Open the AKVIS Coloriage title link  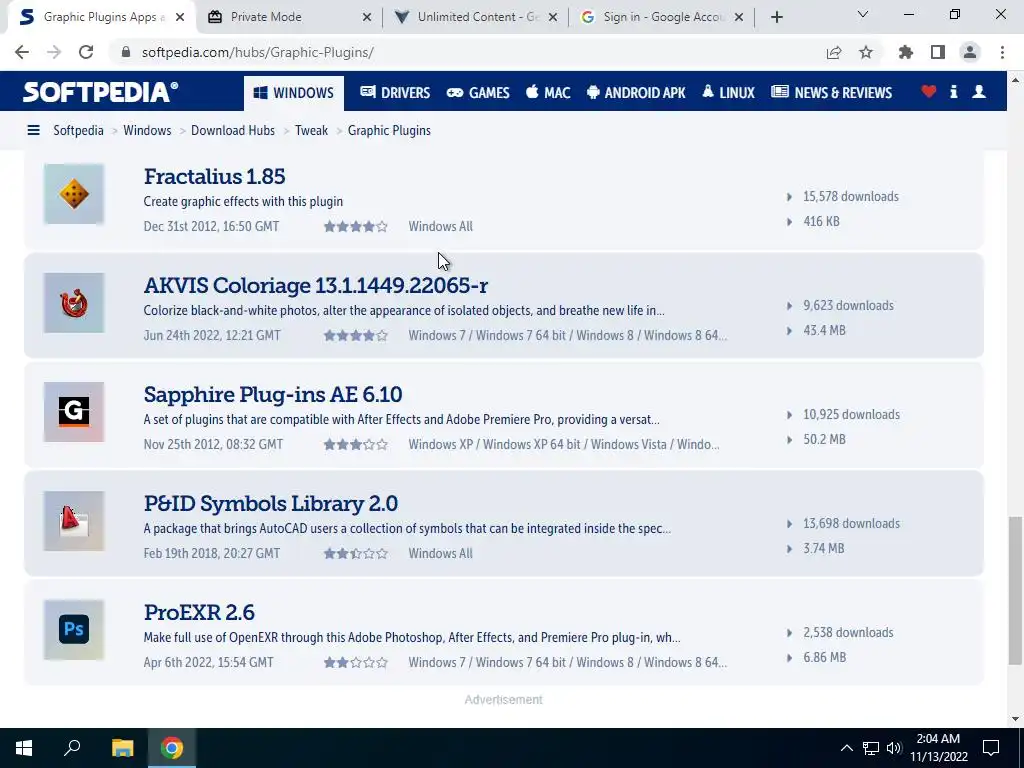tap(316, 285)
